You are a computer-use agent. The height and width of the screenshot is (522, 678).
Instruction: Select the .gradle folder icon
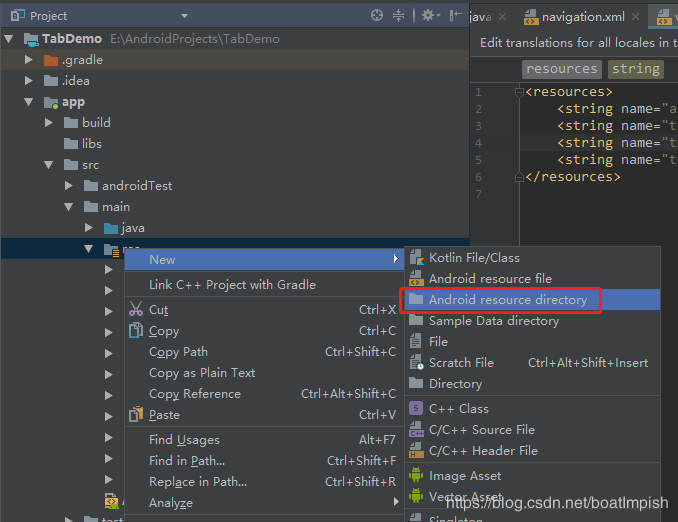click(51, 60)
